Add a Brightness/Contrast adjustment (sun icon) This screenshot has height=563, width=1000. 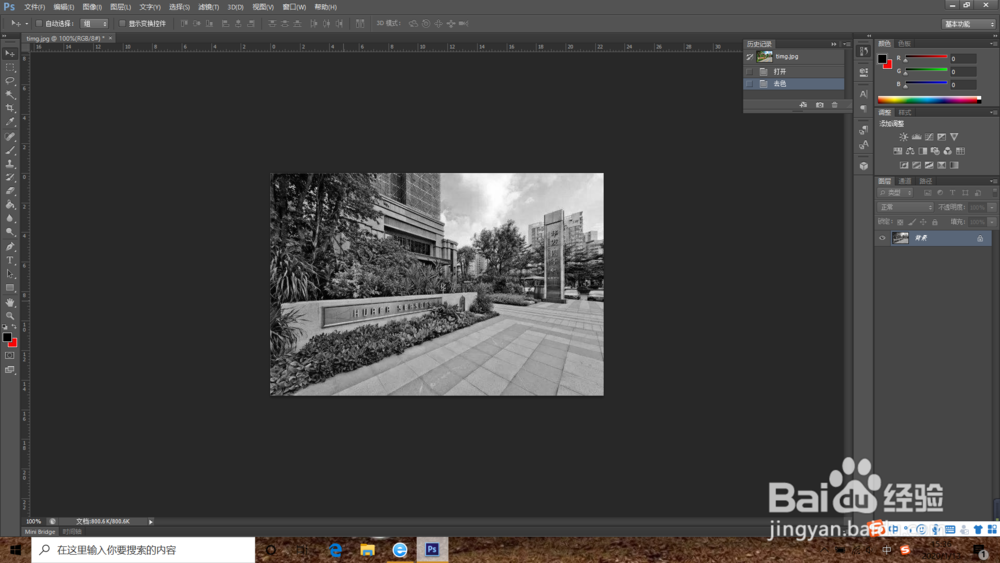coord(904,137)
